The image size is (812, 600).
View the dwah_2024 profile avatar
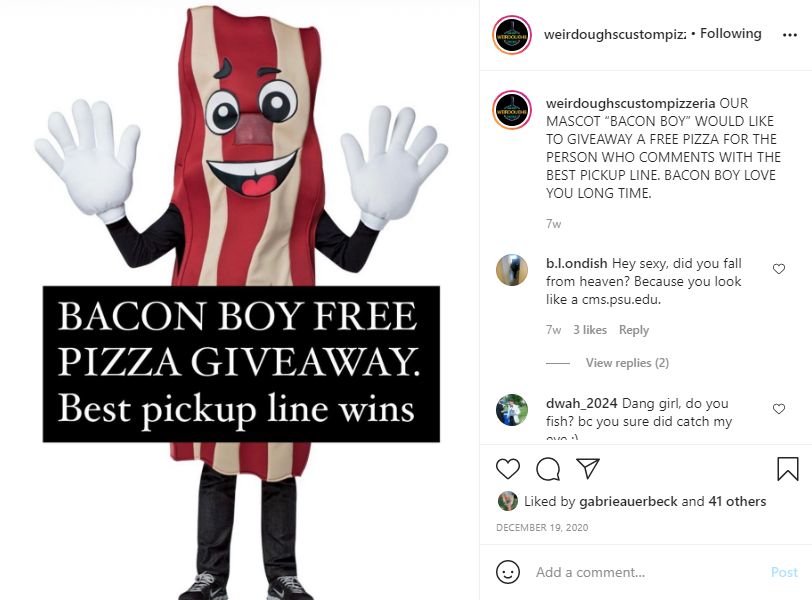tap(512, 409)
